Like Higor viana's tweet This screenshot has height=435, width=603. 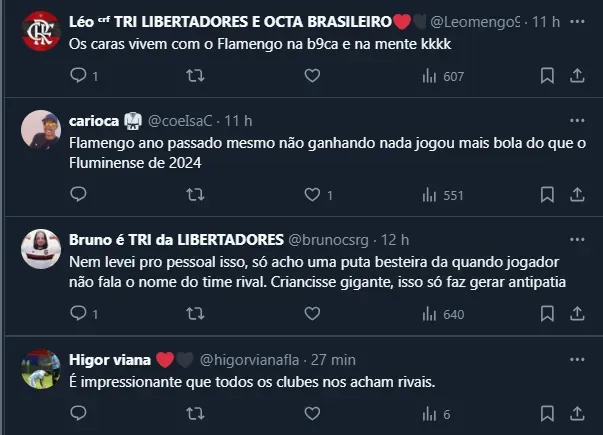point(312,414)
